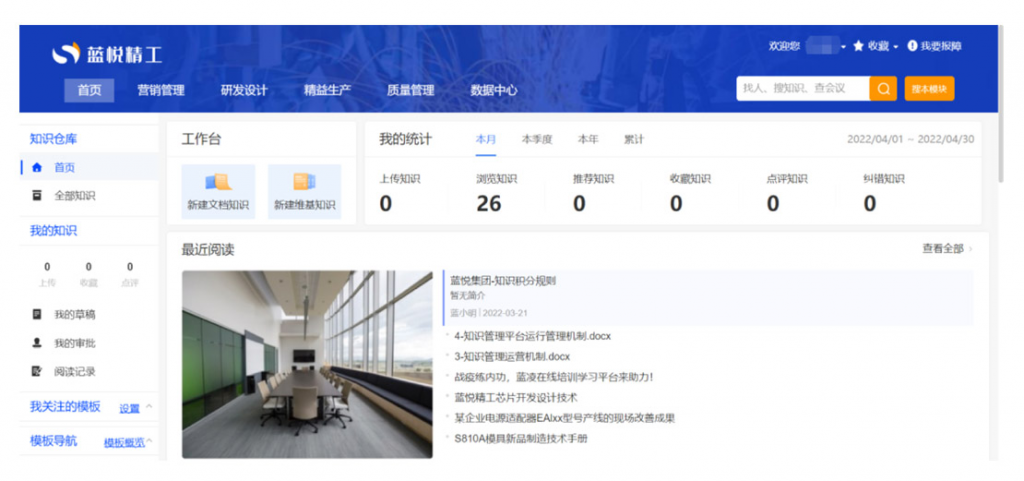Open the user account dropdown arrow
Screen dimensions: 1024x481
coord(843,47)
